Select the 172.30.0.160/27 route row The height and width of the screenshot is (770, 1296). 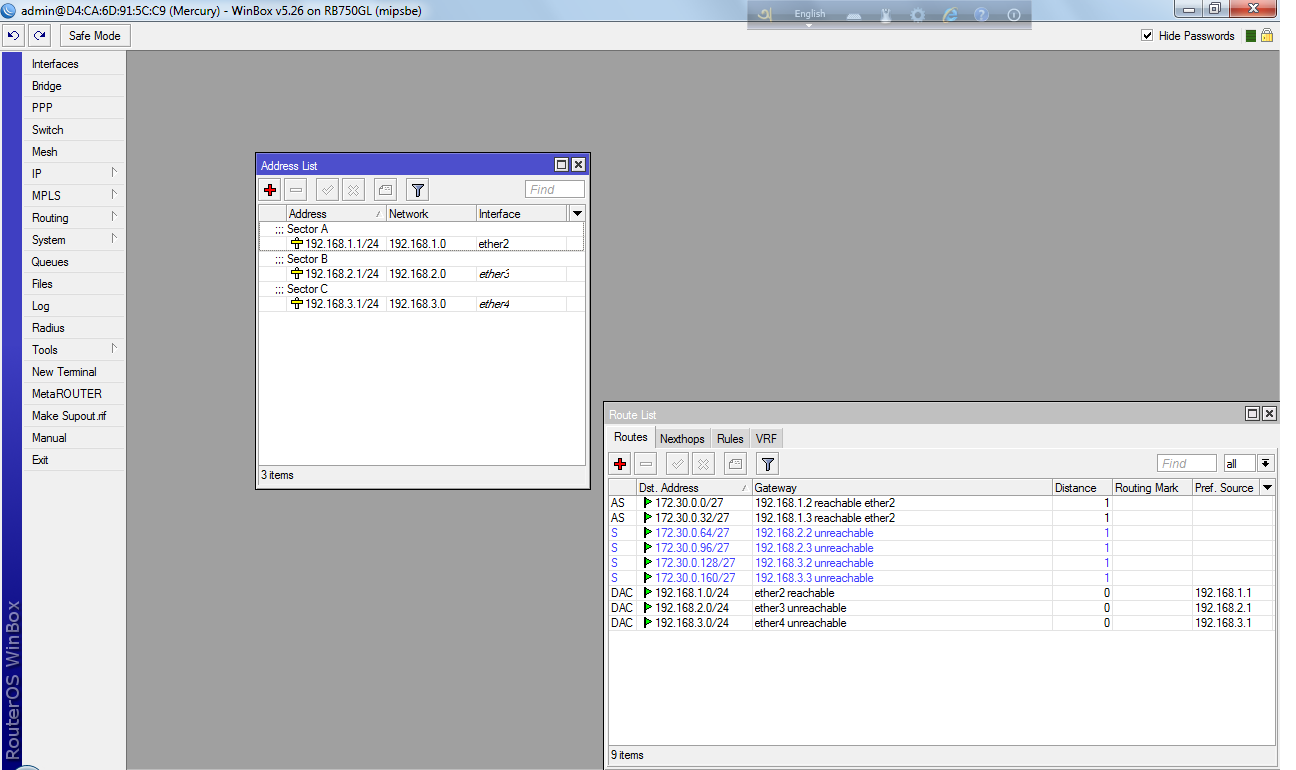point(941,578)
